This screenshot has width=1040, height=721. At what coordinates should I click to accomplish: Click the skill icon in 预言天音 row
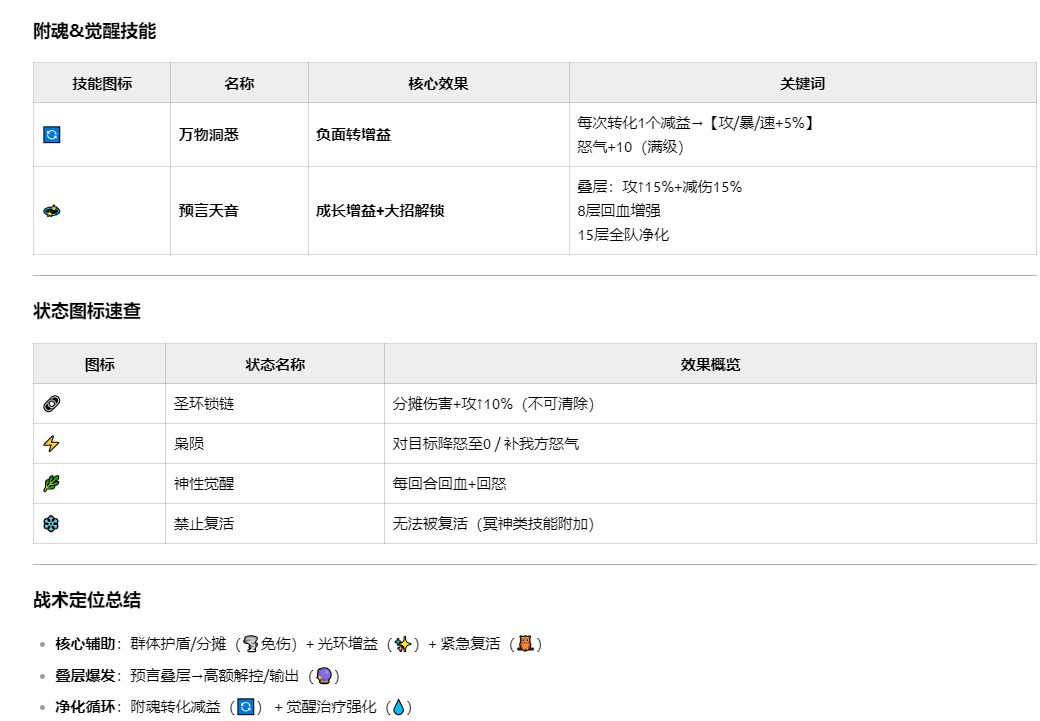(52, 211)
